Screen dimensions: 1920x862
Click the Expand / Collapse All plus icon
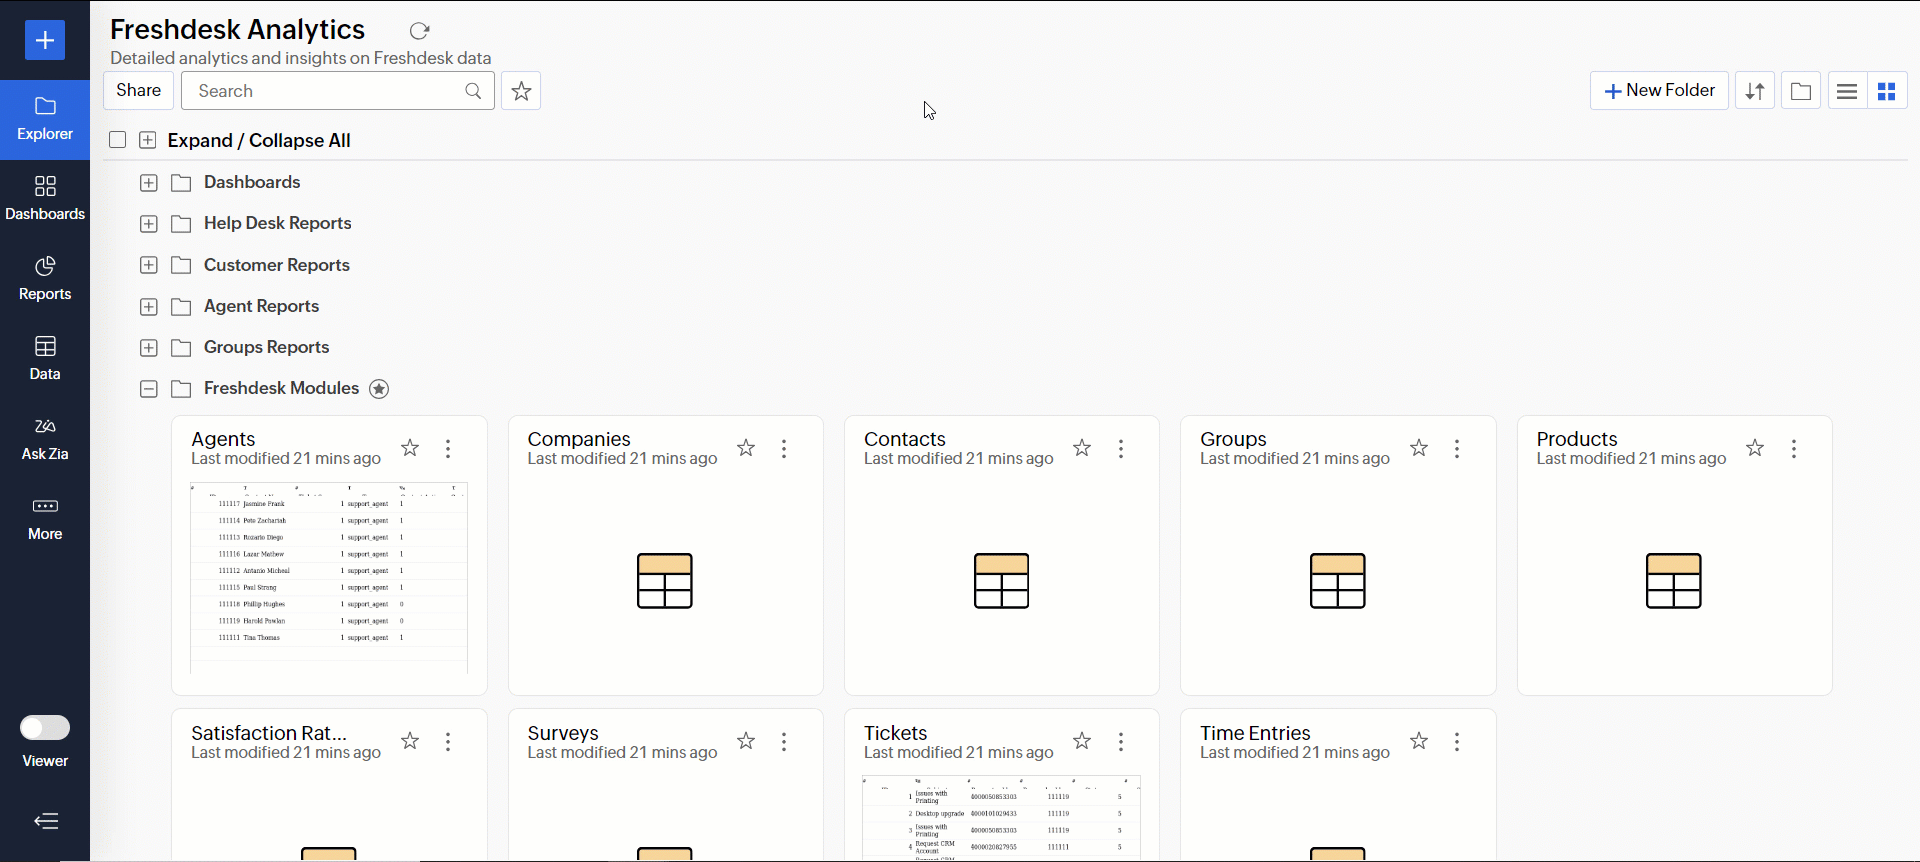[148, 140]
